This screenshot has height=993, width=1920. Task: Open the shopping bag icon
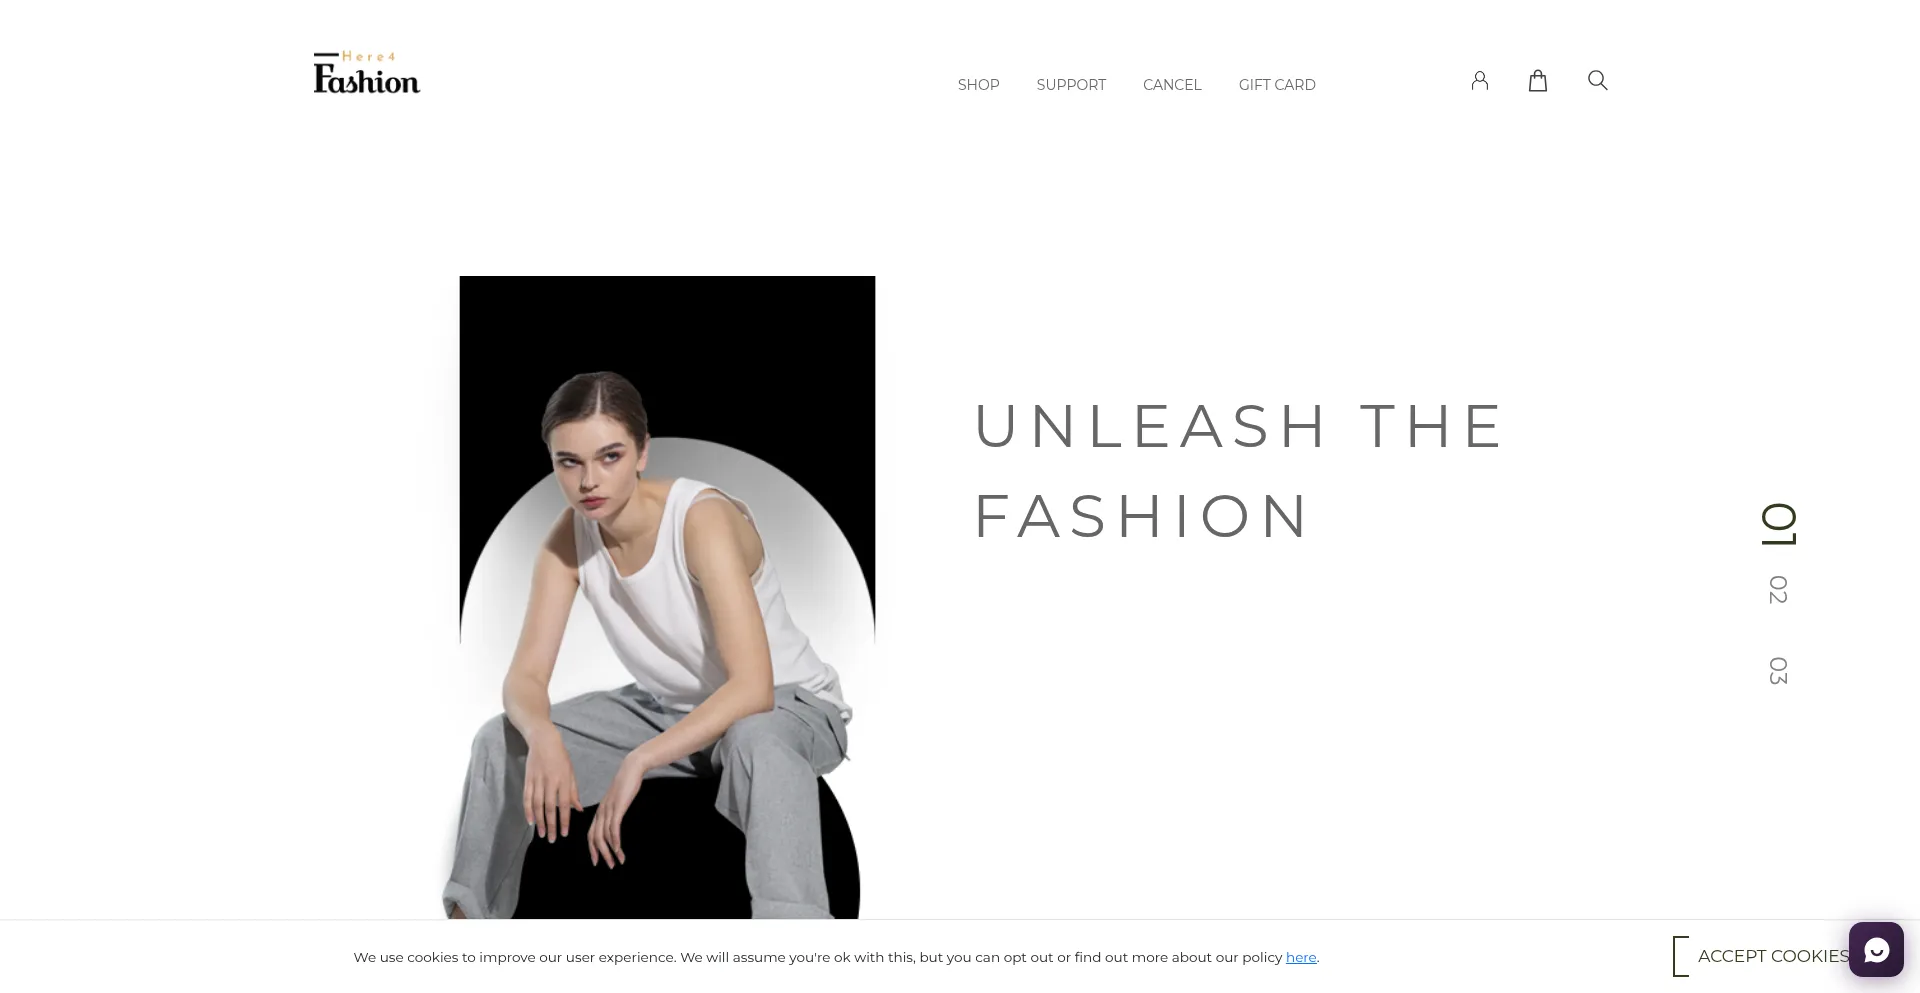[1538, 81]
